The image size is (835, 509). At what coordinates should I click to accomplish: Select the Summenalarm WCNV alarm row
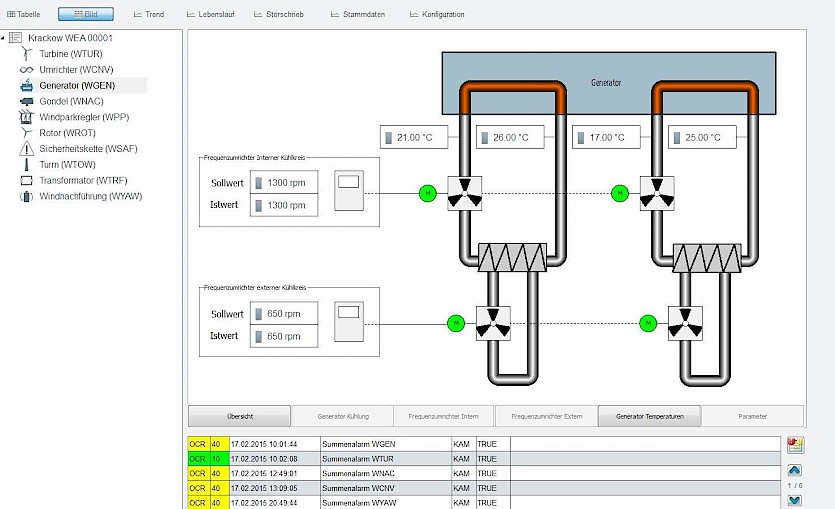[x=484, y=488]
